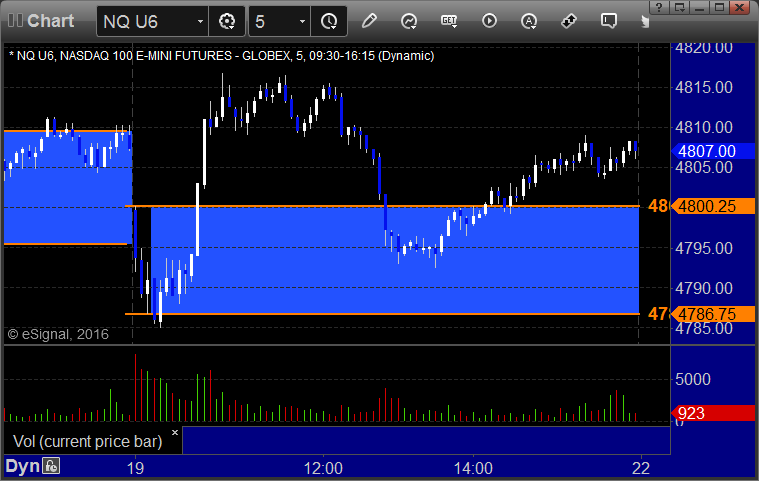Click the 4807.00 current price marker
Image resolution: width=759 pixels, height=481 pixels.
[x=713, y=151]
